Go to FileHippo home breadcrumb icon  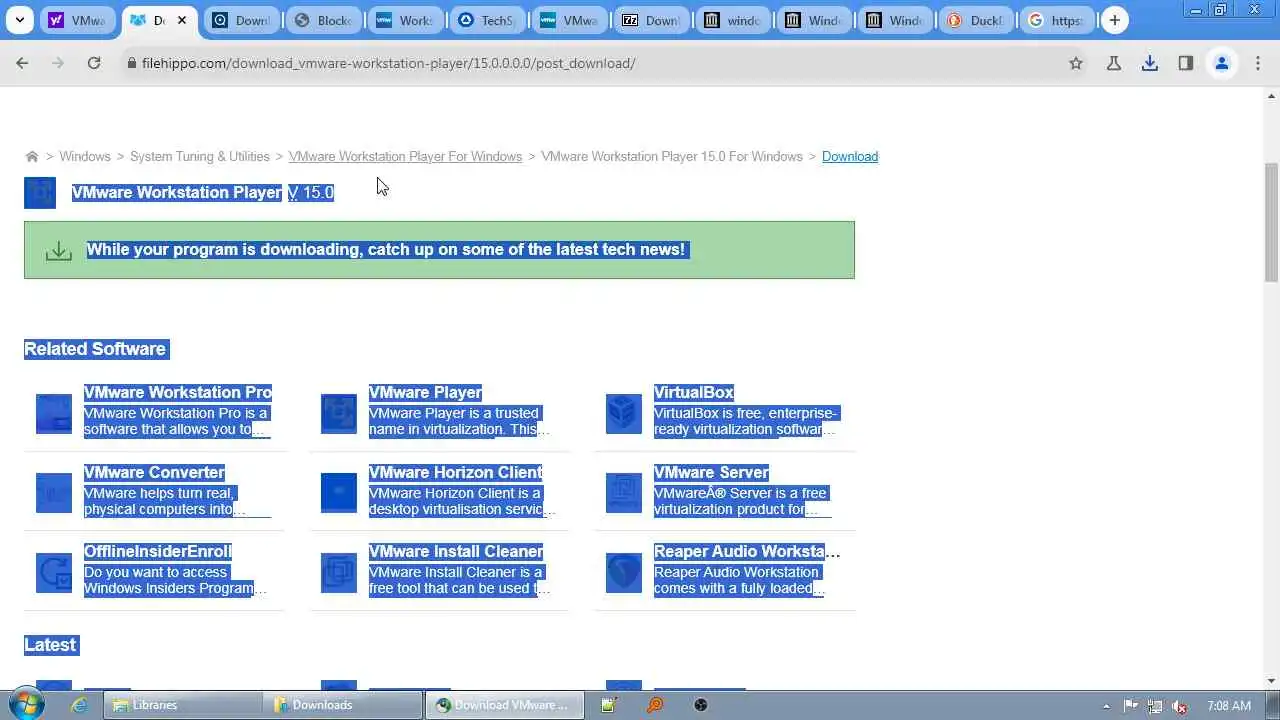[32, 156]
